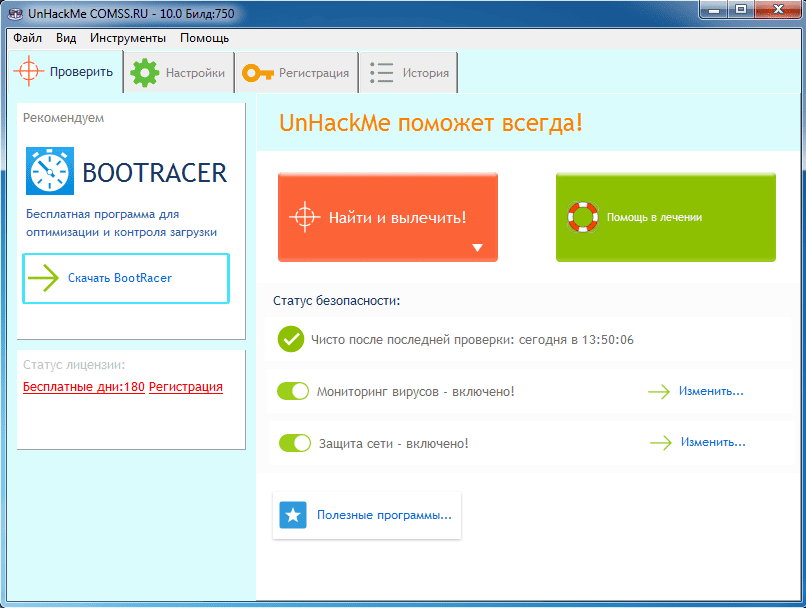Click the crosshair icon on the orange button
Image resolution: width=806 pixels, height=608 pixels.
pyautogui.click(x=304, y=217)
